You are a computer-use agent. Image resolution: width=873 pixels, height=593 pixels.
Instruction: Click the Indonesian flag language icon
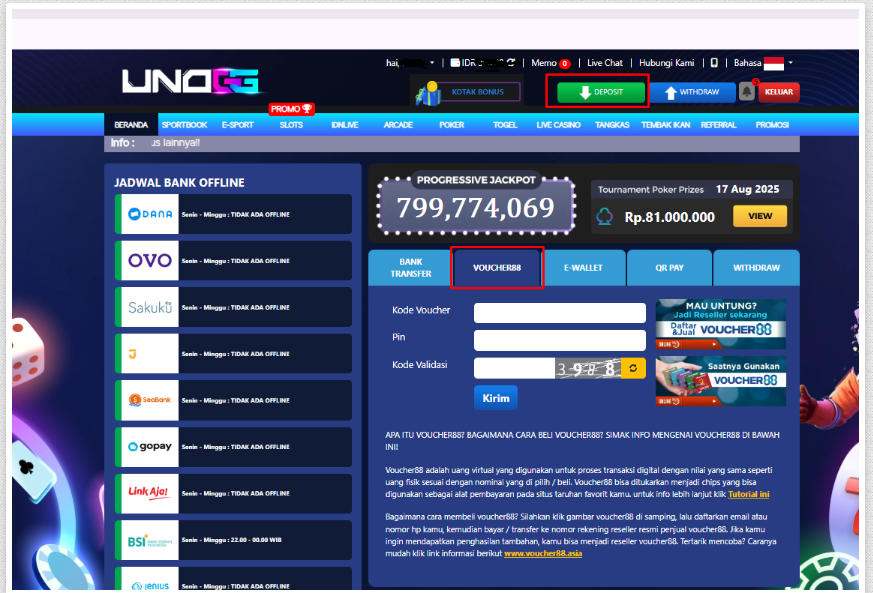(x=773, y=63)
